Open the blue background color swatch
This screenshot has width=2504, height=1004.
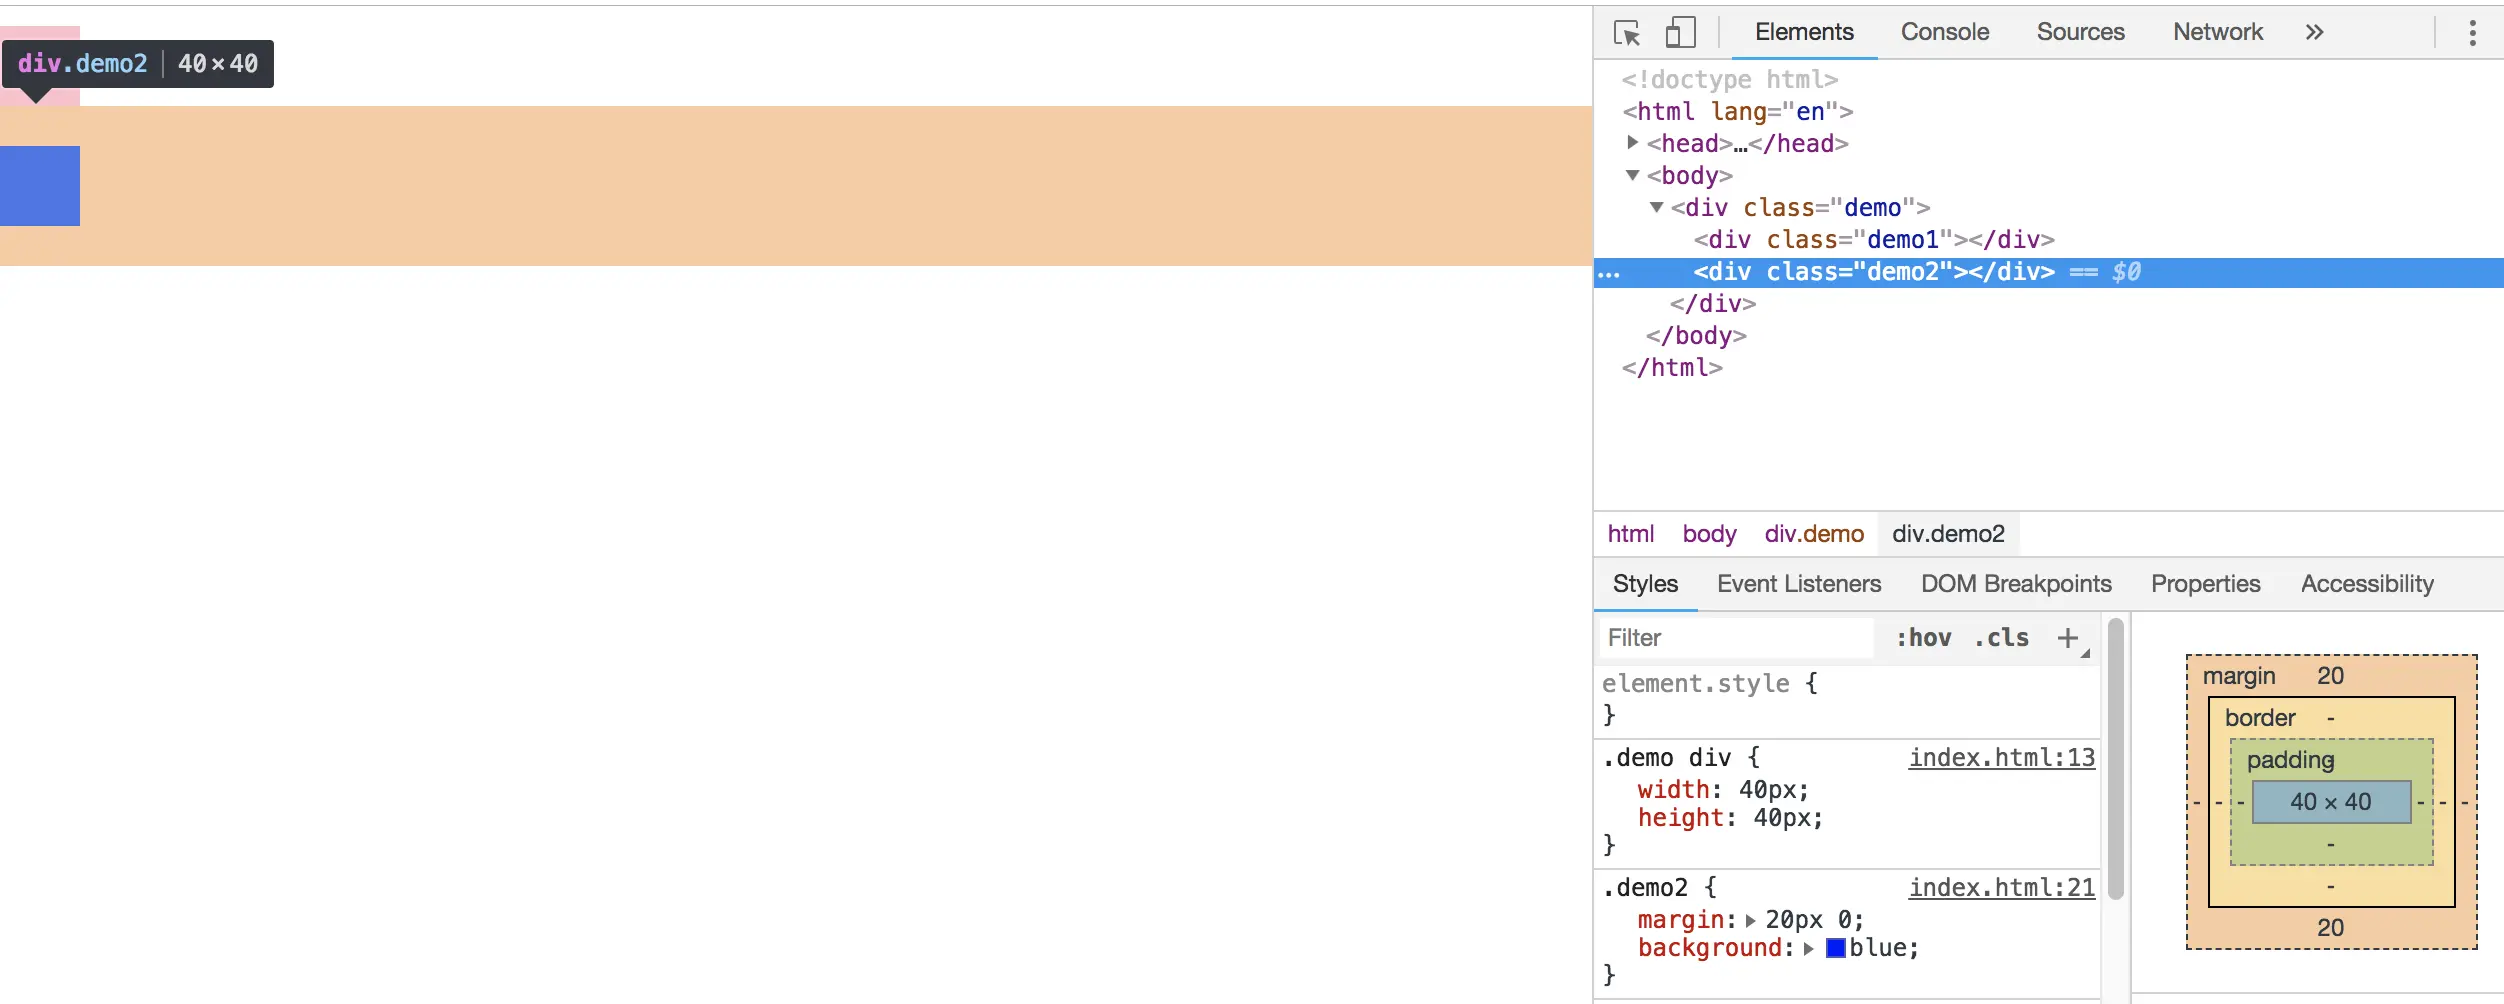tap(1835, 948)
